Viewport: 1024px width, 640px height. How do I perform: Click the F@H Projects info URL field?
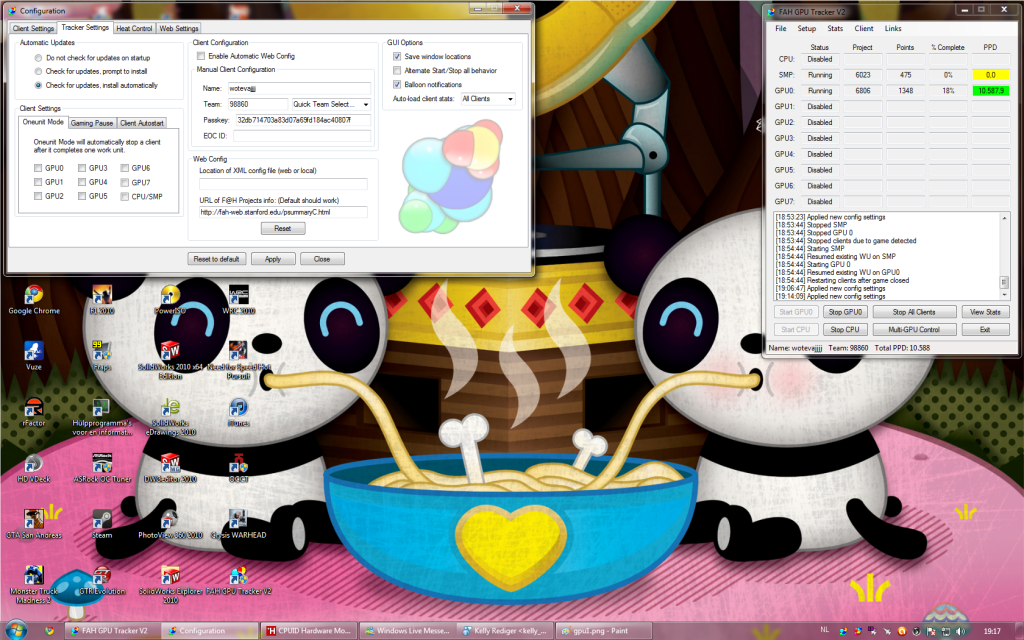[283, 212]
